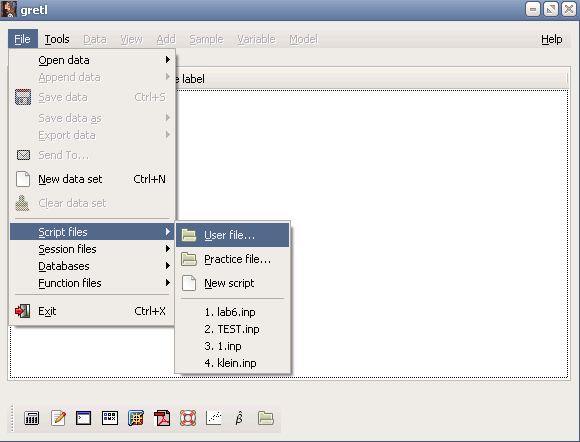Click the Exit door icon
Image resolution: width=580 pixels, height=442 pixels.
(23, 311)
